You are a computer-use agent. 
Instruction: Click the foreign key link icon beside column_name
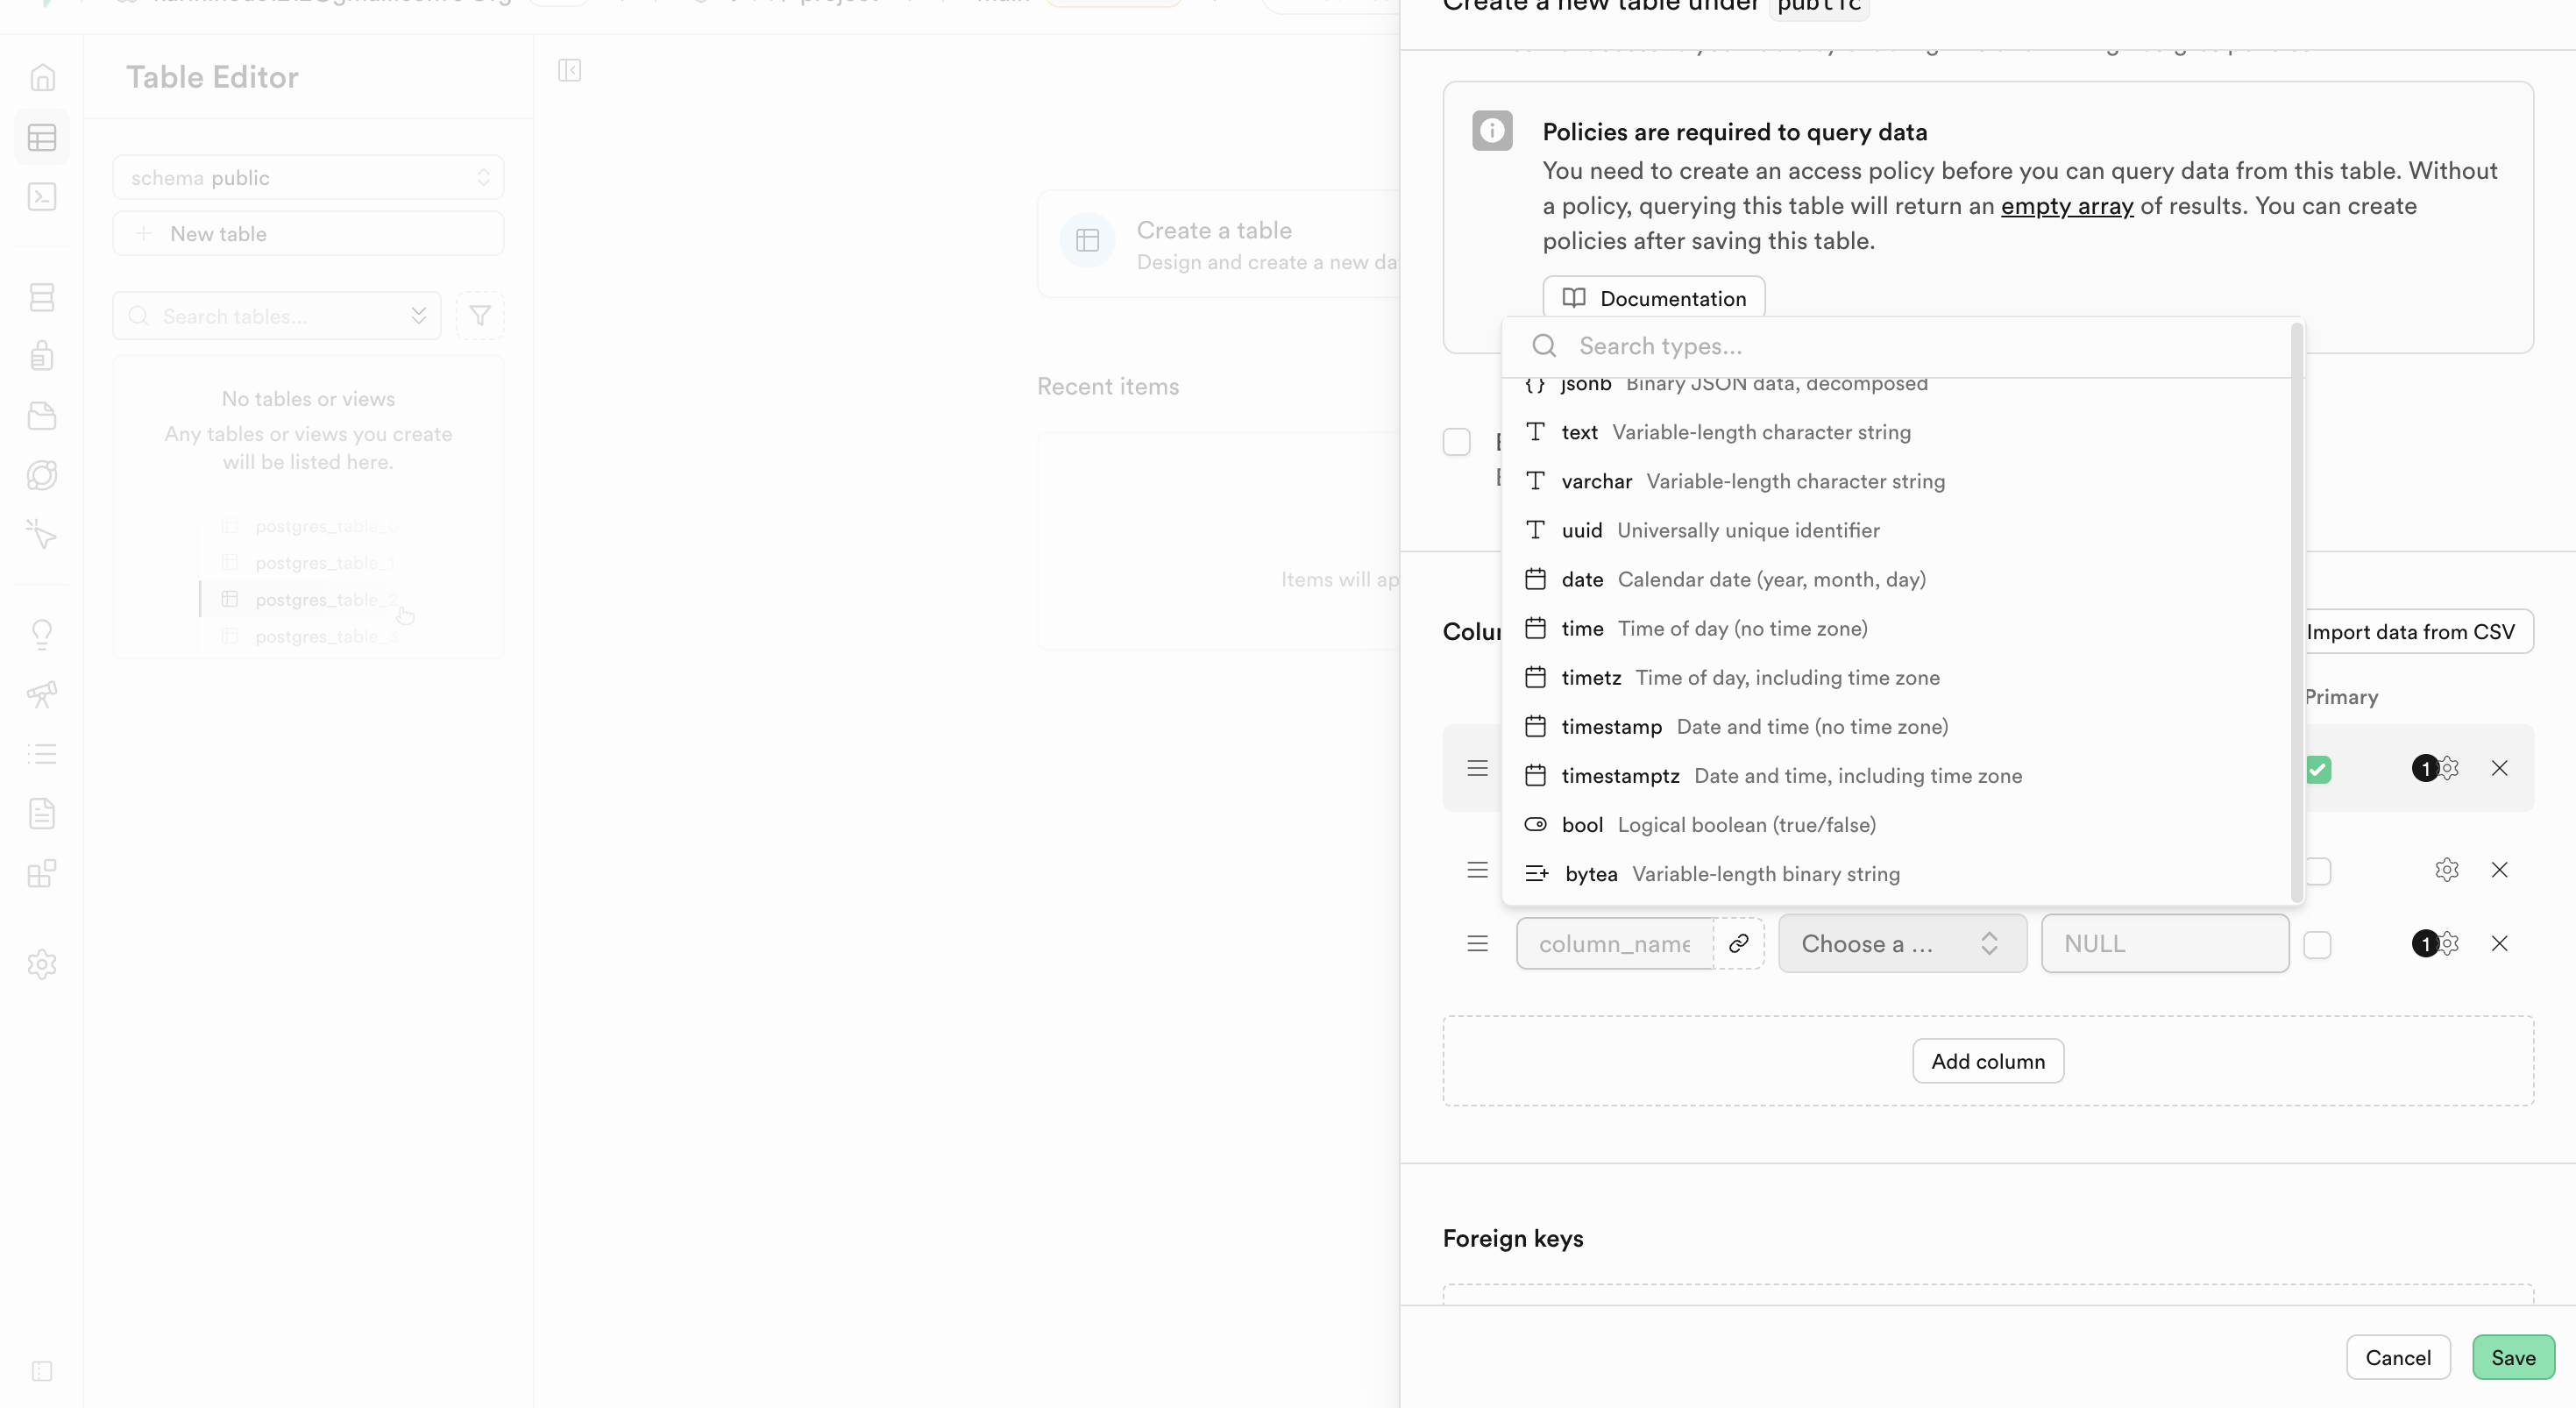[1738, 943]
